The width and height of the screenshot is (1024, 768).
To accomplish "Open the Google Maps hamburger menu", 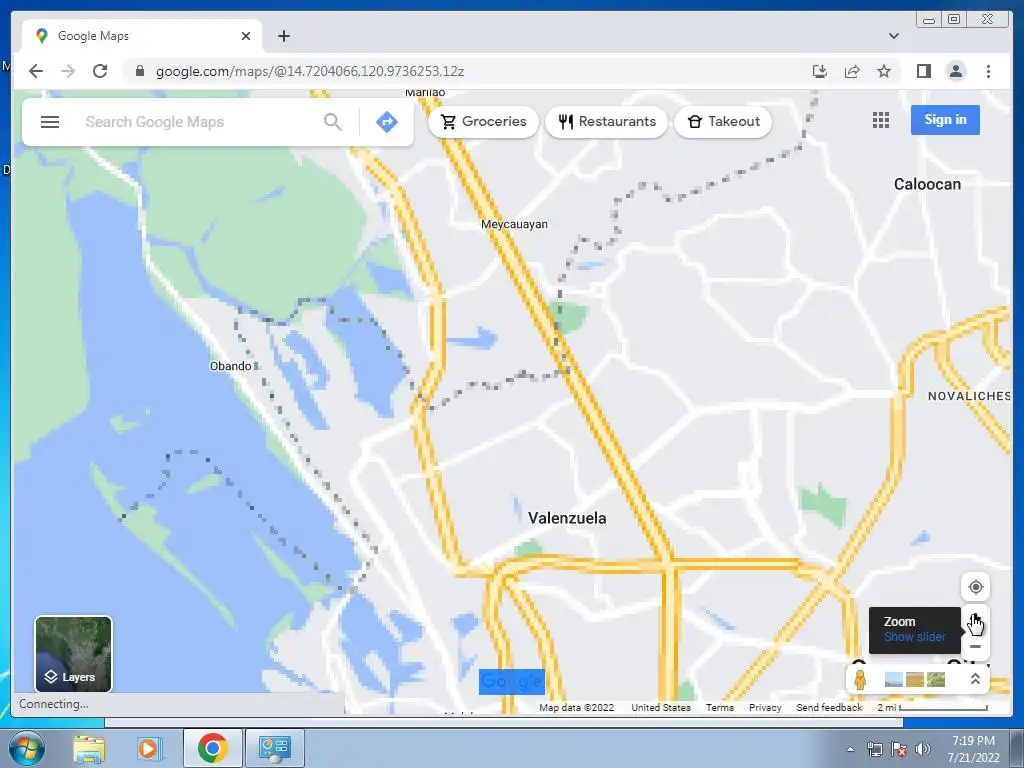I will (50, 122).
